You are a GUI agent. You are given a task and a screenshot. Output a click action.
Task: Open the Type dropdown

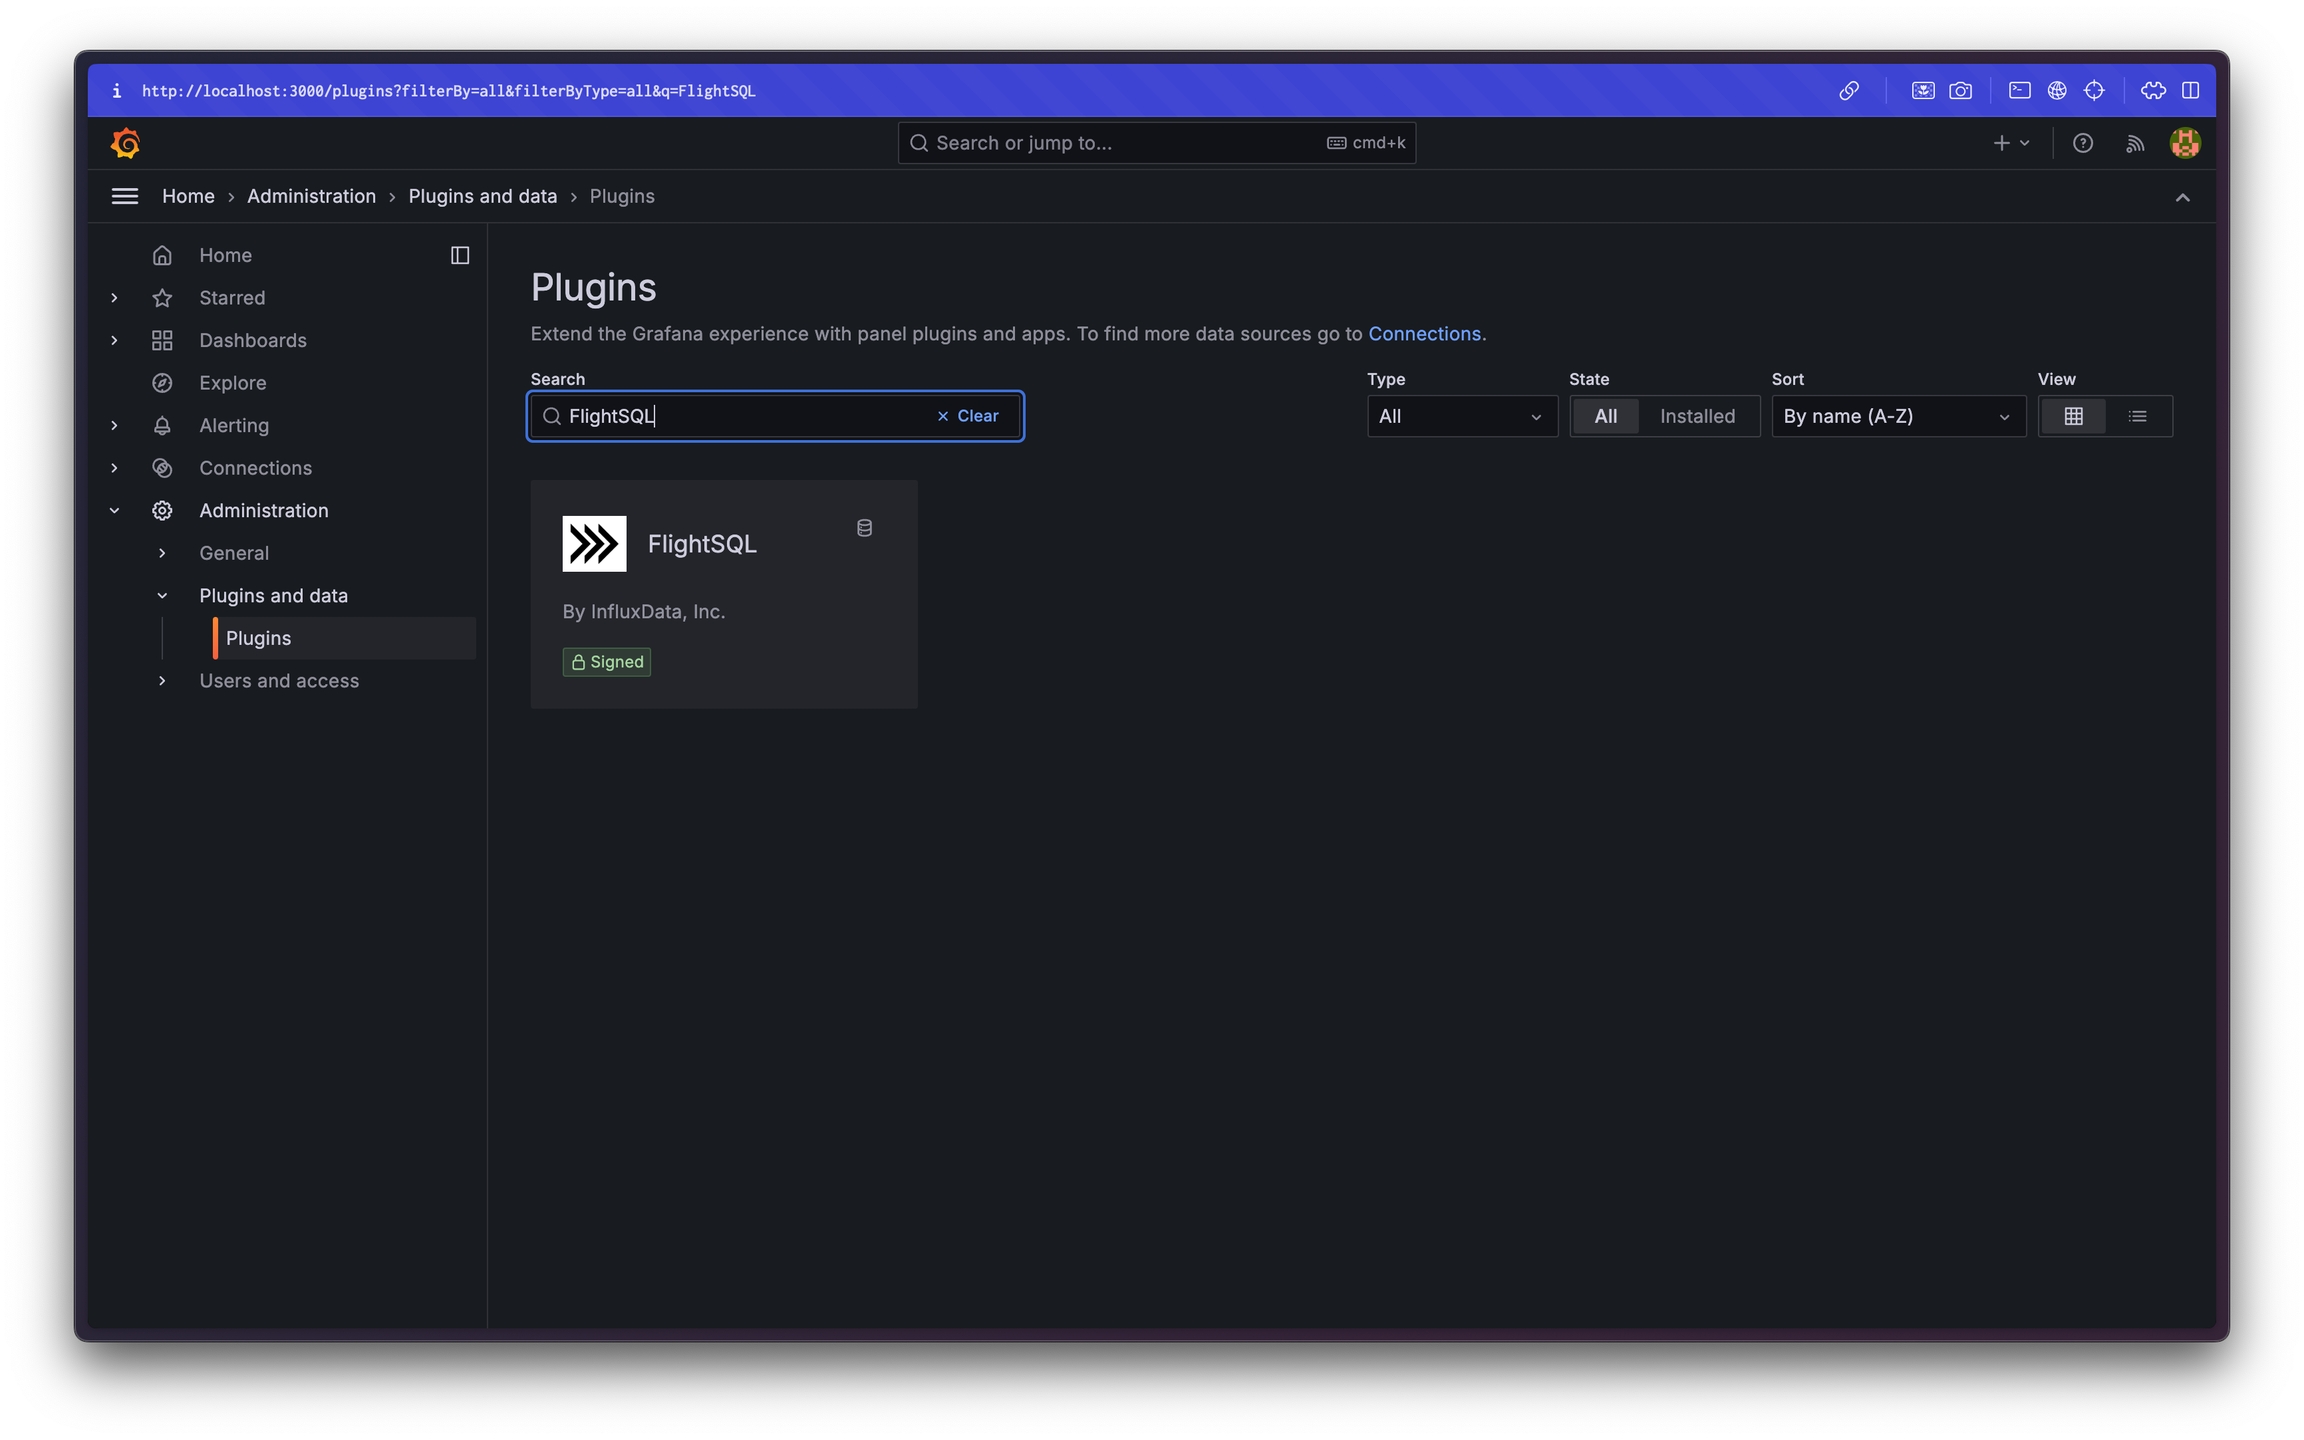point(1461,416)
